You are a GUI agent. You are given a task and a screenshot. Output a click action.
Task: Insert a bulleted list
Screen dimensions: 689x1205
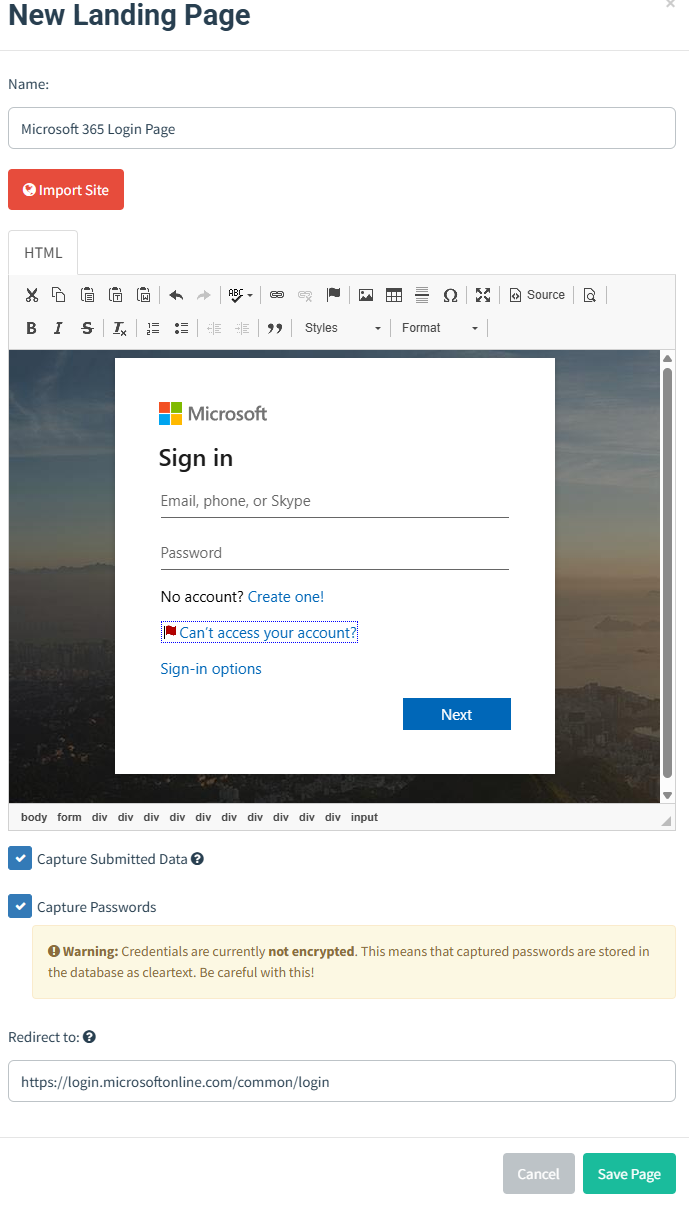pyautogui.click(x=181, y=328)
